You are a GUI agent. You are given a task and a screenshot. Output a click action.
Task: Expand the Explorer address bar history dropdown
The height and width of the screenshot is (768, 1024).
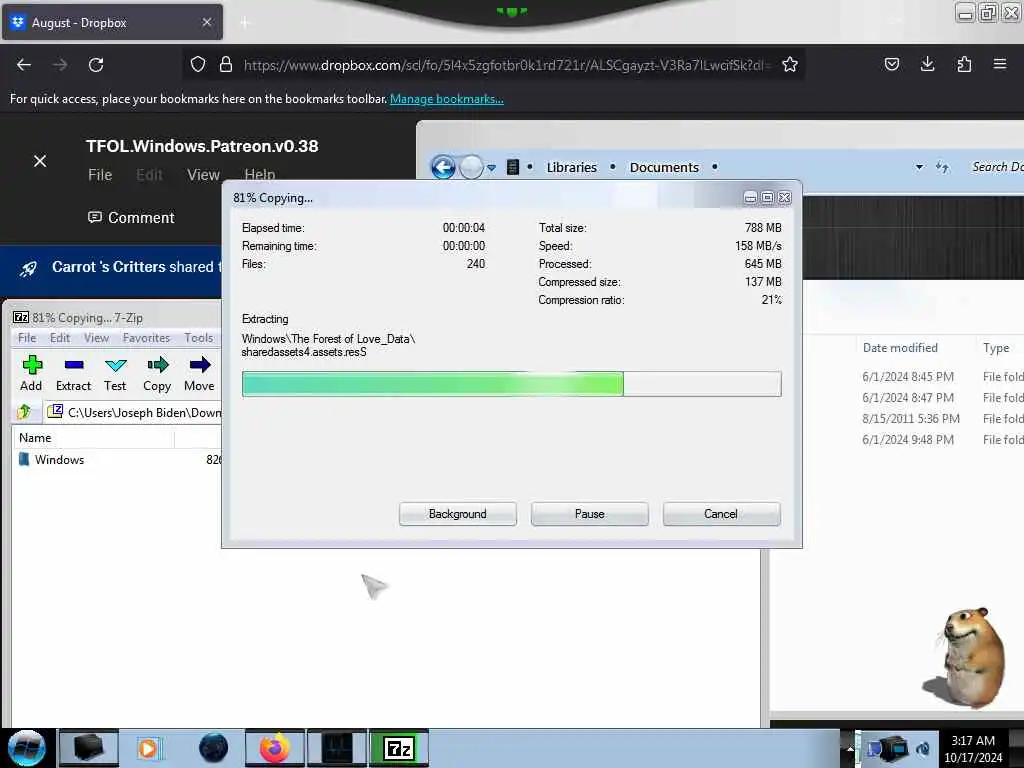pos(920,167)
